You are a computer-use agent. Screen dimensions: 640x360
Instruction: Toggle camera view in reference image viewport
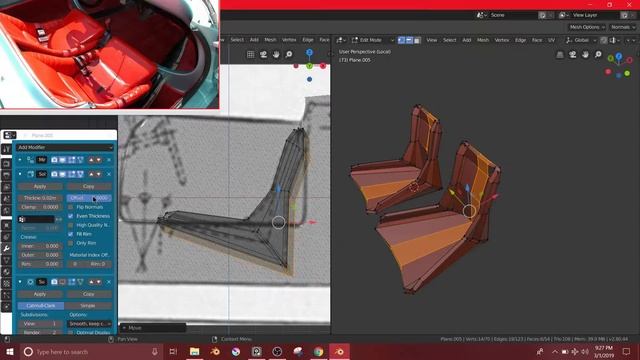(x=263, y=55)
